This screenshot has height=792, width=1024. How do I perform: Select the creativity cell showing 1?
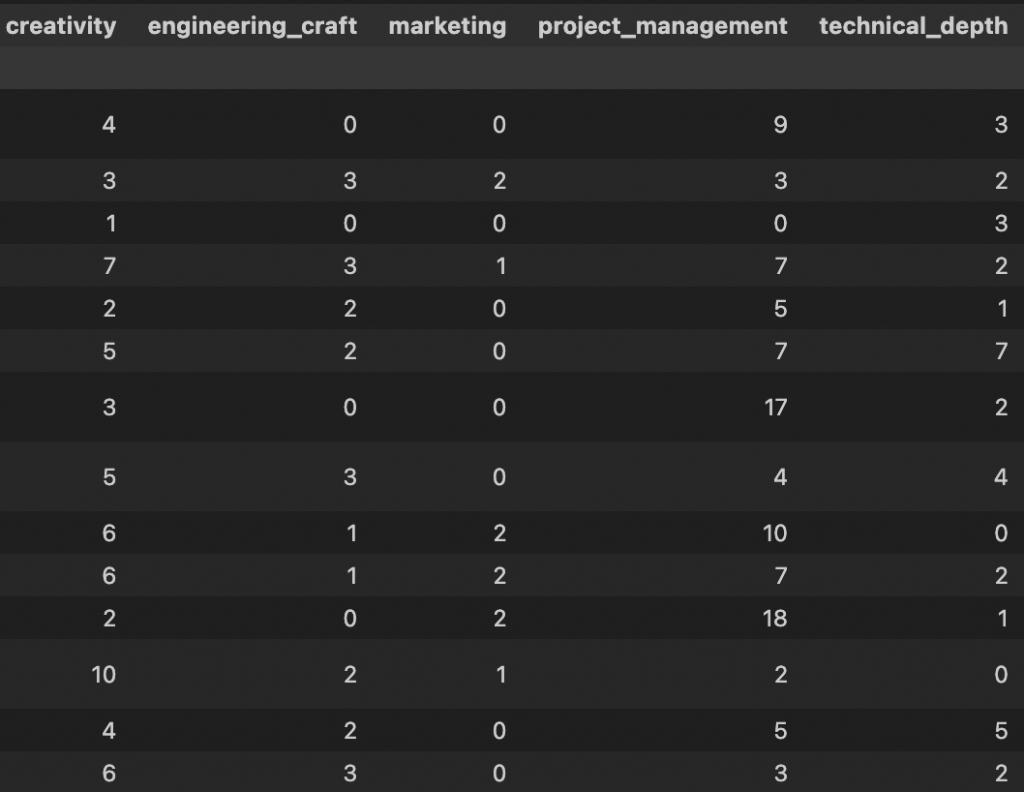109,223
